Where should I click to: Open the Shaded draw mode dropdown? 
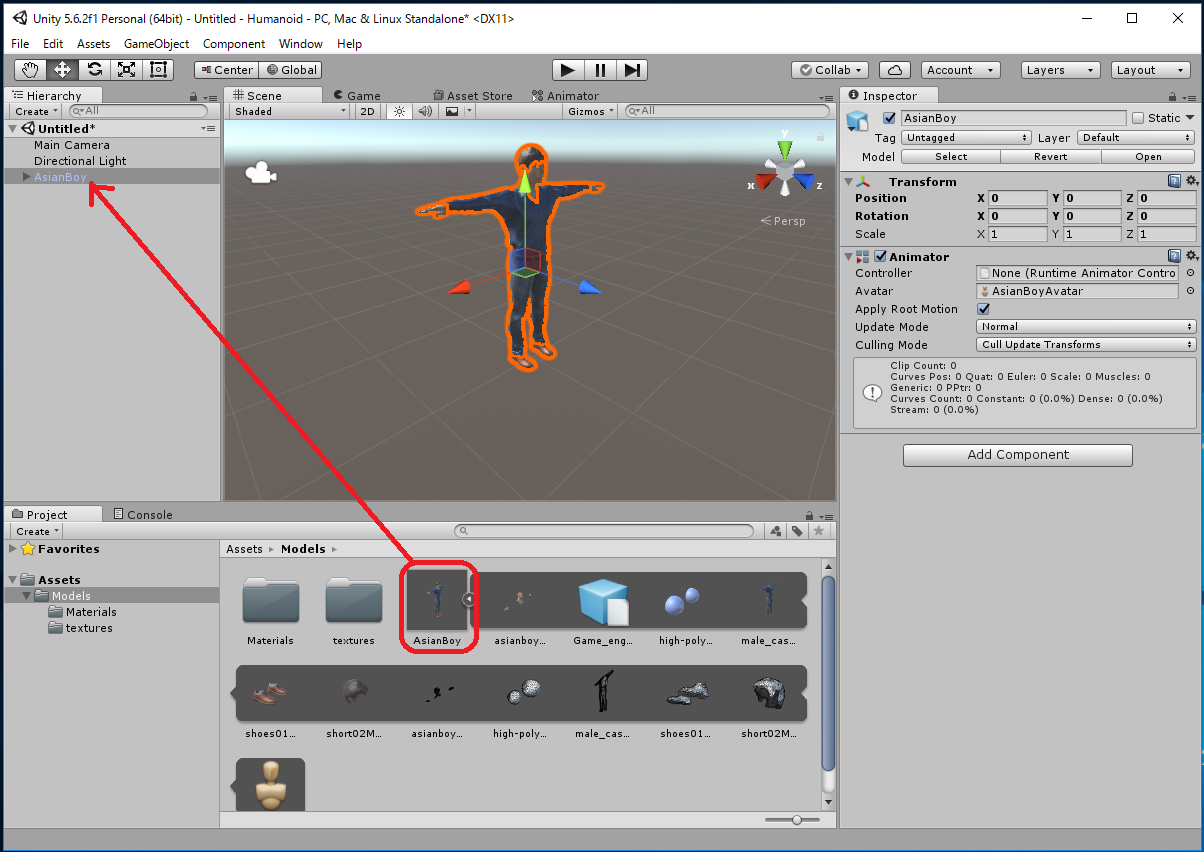tap(289, 112)
